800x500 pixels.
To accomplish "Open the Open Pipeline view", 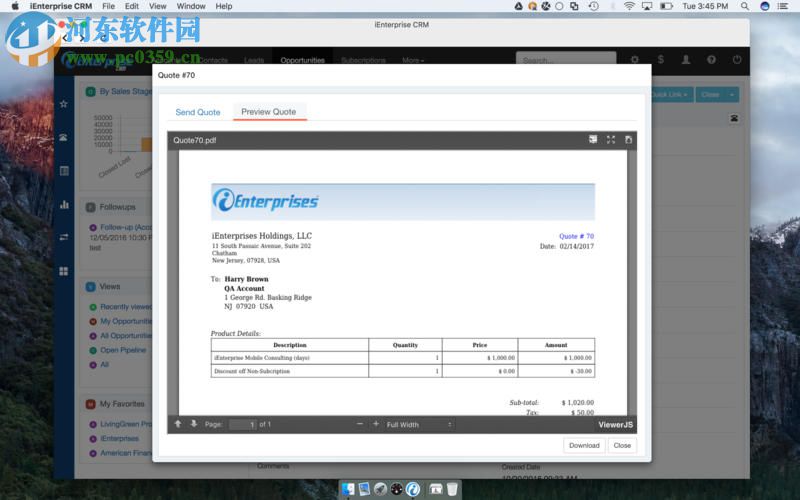I will (x=123, y=350).
